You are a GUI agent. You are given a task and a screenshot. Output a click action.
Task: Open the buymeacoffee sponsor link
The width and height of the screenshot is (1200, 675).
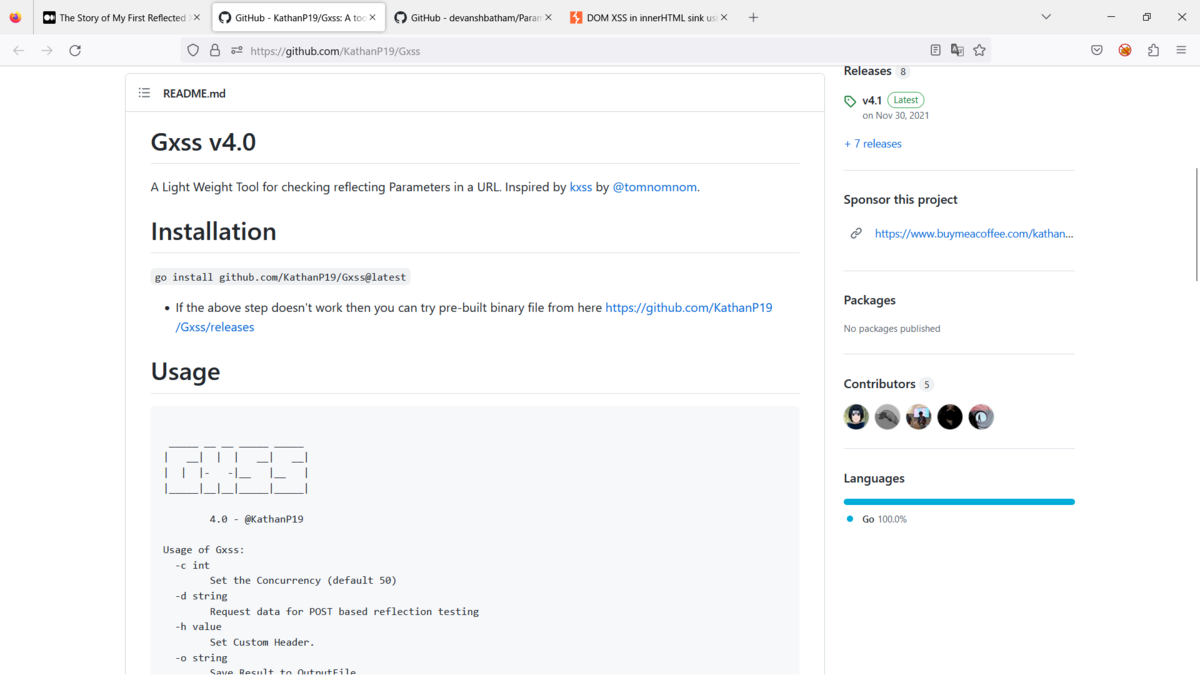(x=974, y=233)
